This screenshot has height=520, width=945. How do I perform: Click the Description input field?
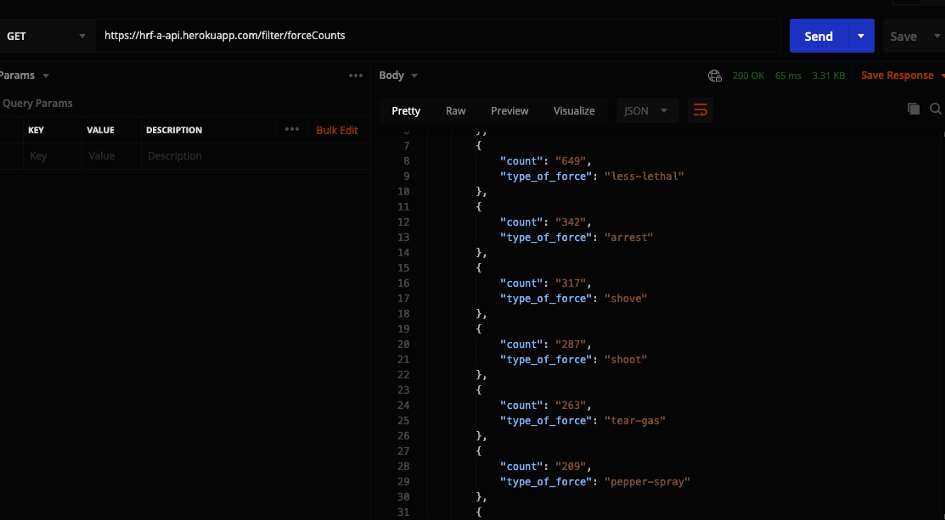click(256, 156)
